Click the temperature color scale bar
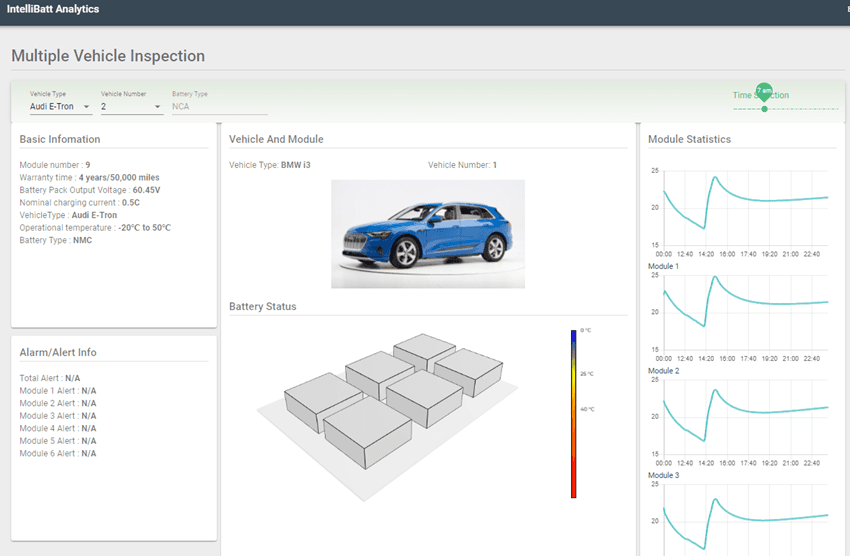 (574, 413)
